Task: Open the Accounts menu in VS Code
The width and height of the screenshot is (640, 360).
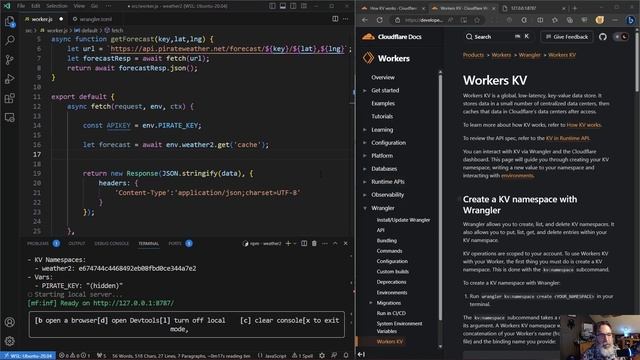Action: pyautogui.click(x=9, y=322)
